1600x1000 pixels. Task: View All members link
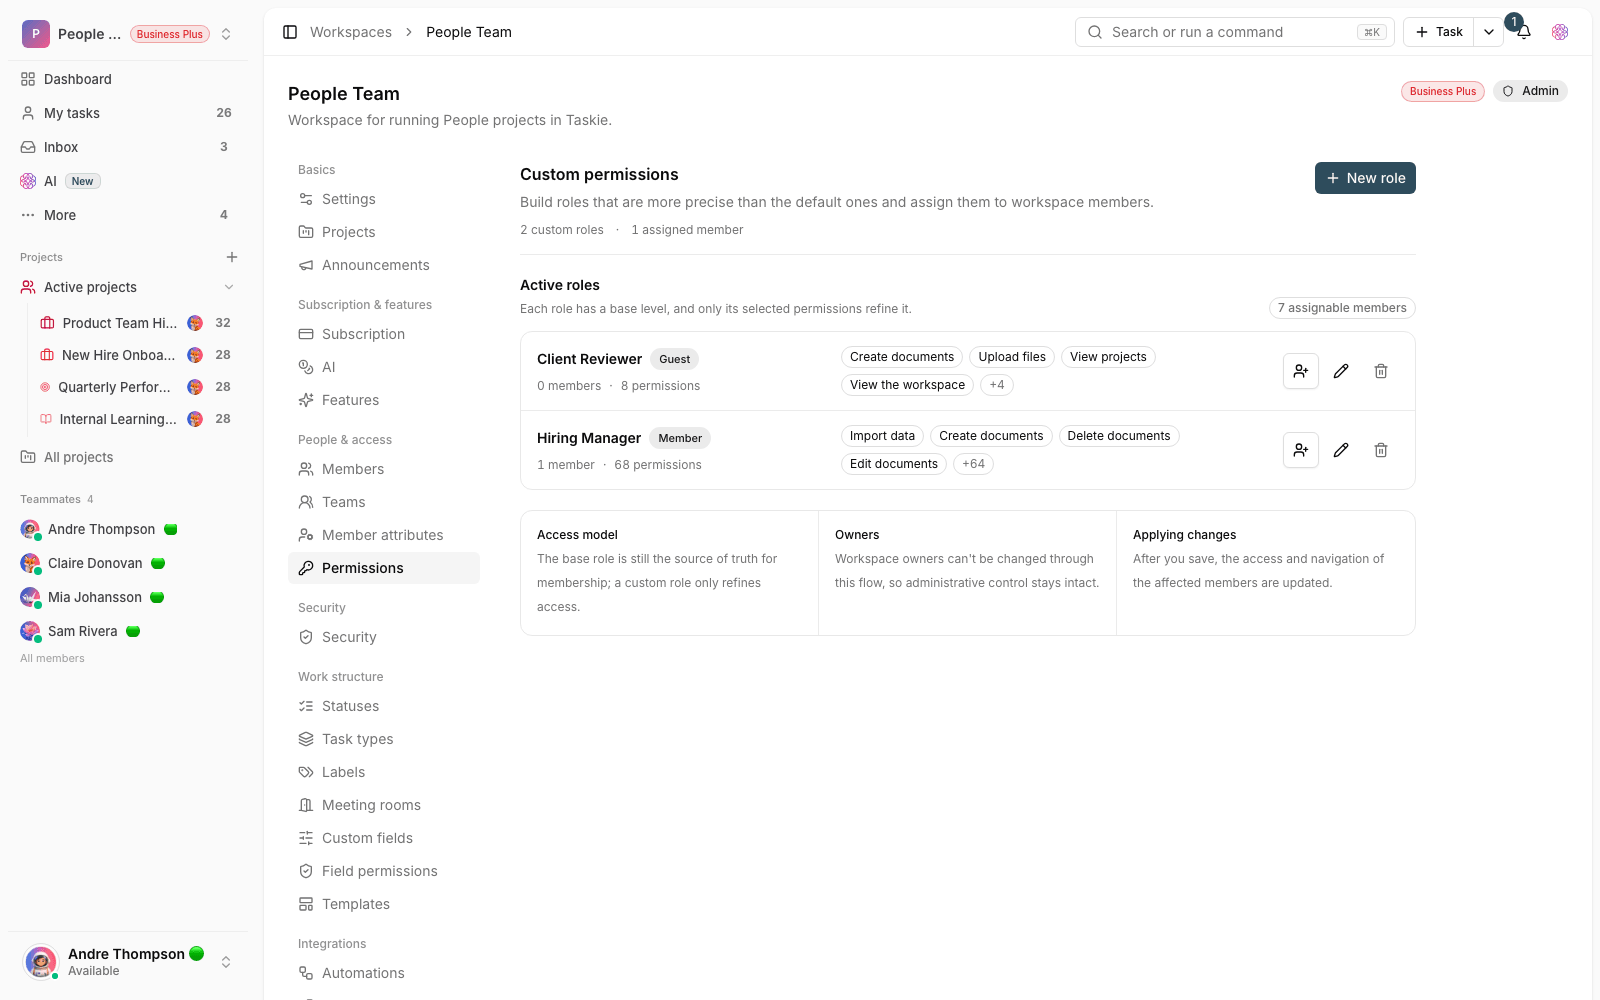52,658
